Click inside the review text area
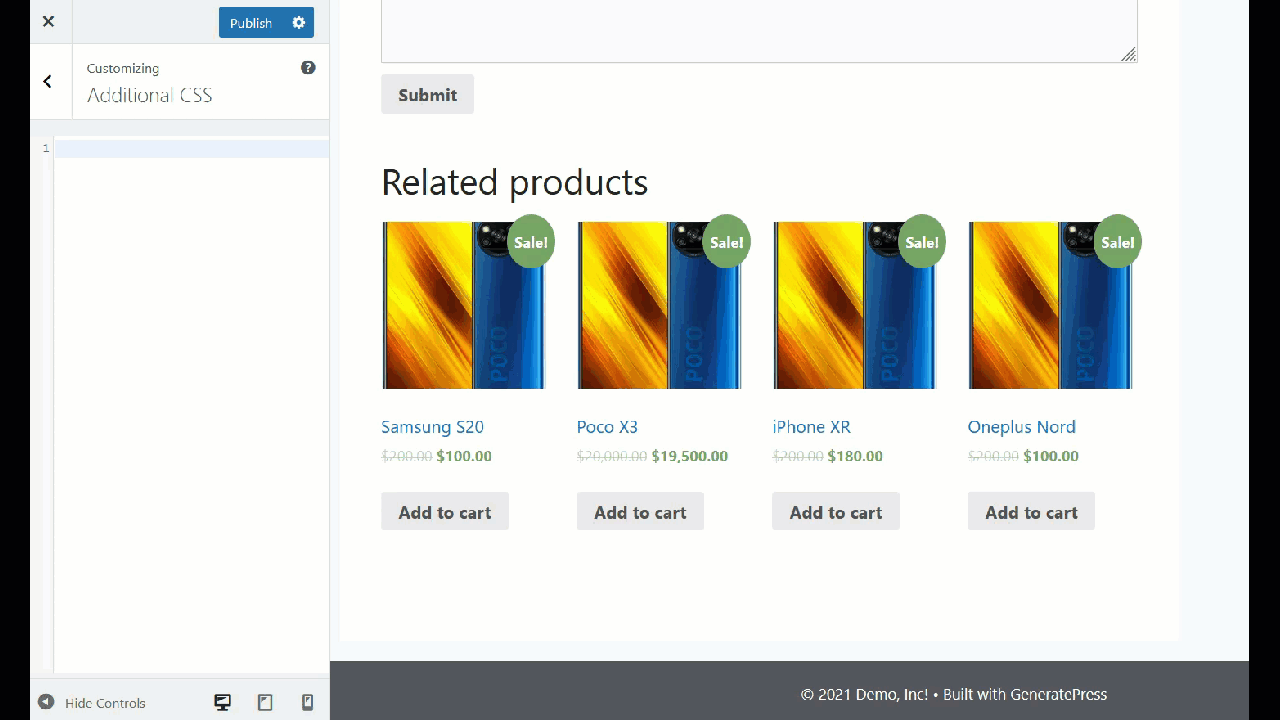 (x=759, y=30)
